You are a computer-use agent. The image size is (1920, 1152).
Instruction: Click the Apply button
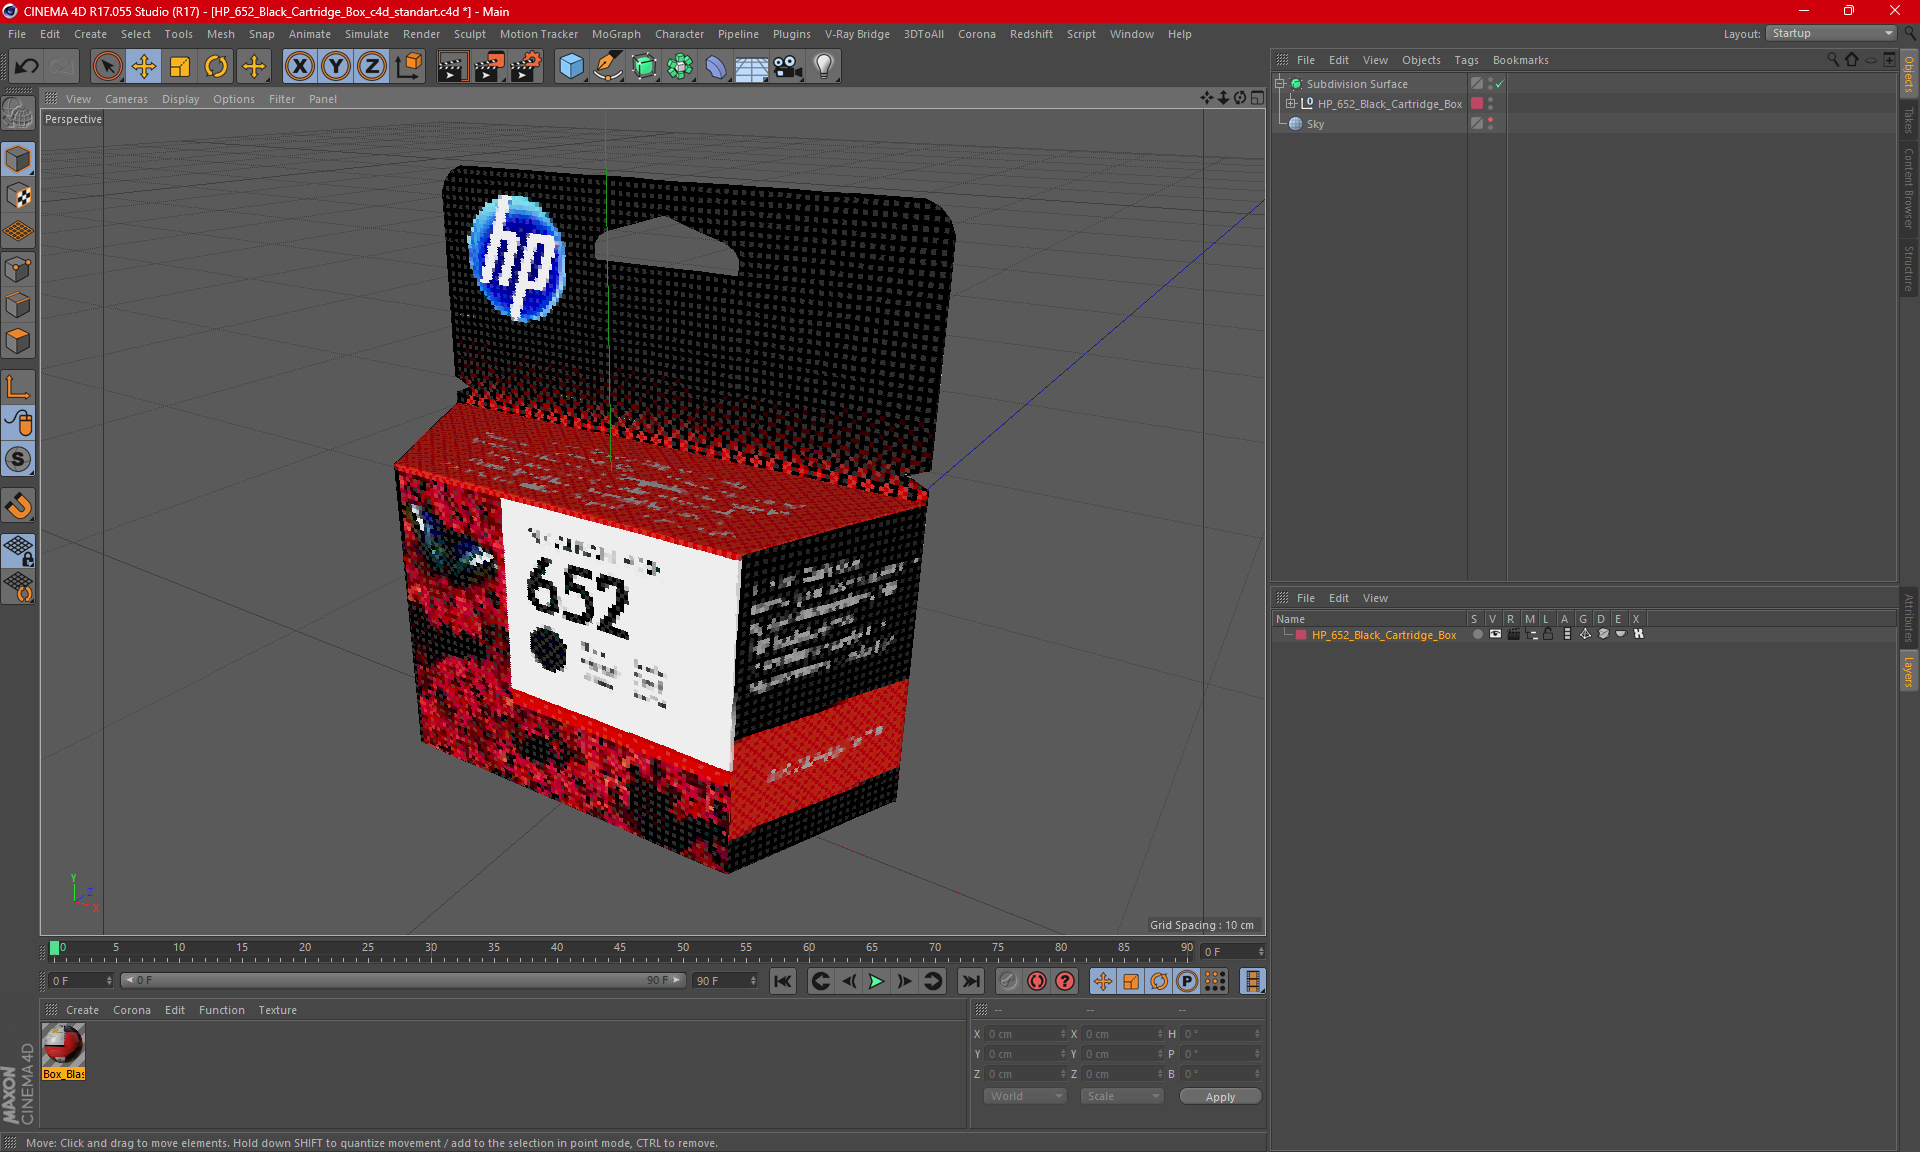[x=1220, y=1097]
